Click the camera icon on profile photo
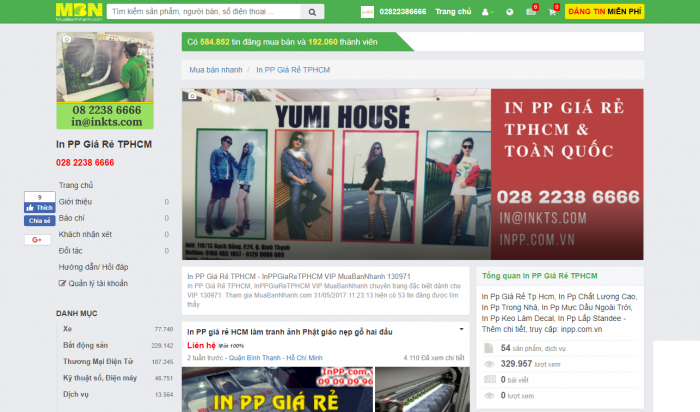The height and width of the screenshot is (412, 700). pyautogui.click(x=67, y=39)
